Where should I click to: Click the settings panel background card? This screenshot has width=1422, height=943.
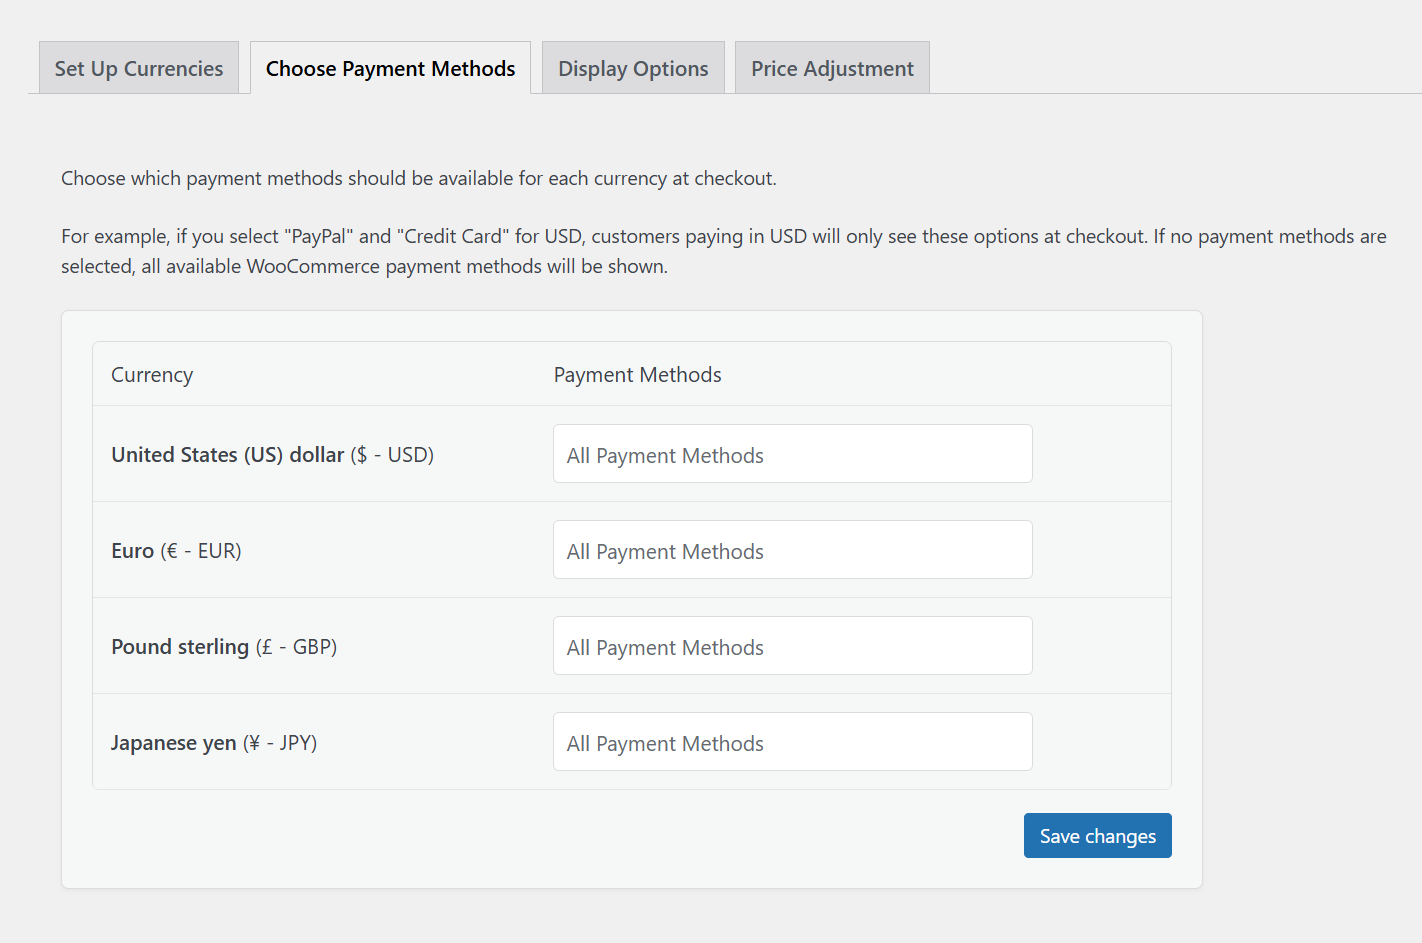coord(631,860)
